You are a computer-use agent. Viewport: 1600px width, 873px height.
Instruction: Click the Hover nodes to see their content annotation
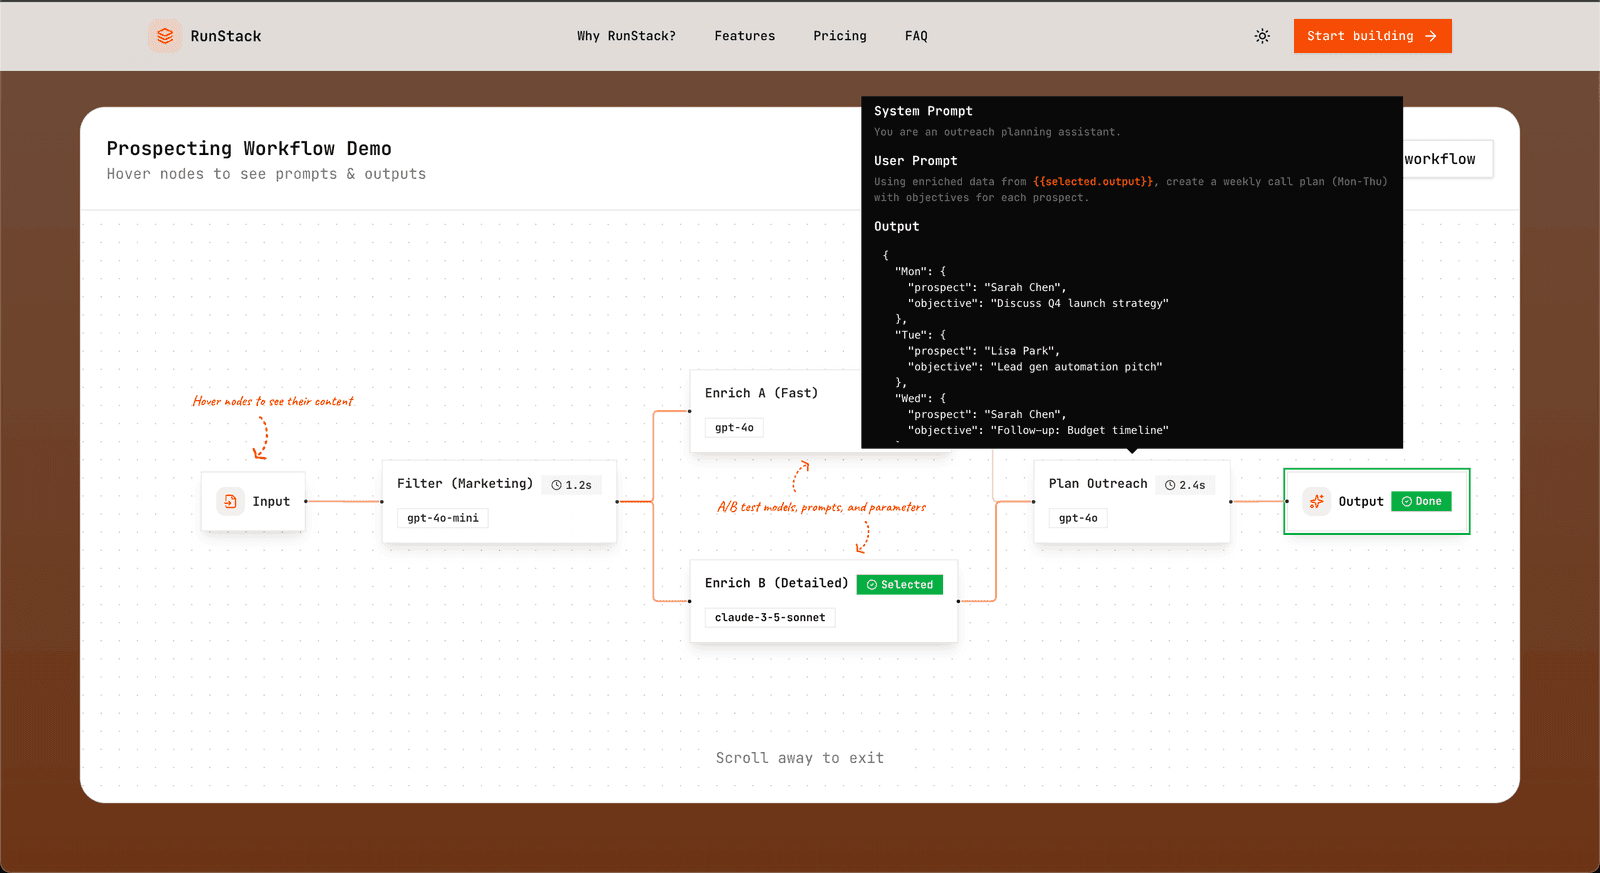tap(273, 401)
